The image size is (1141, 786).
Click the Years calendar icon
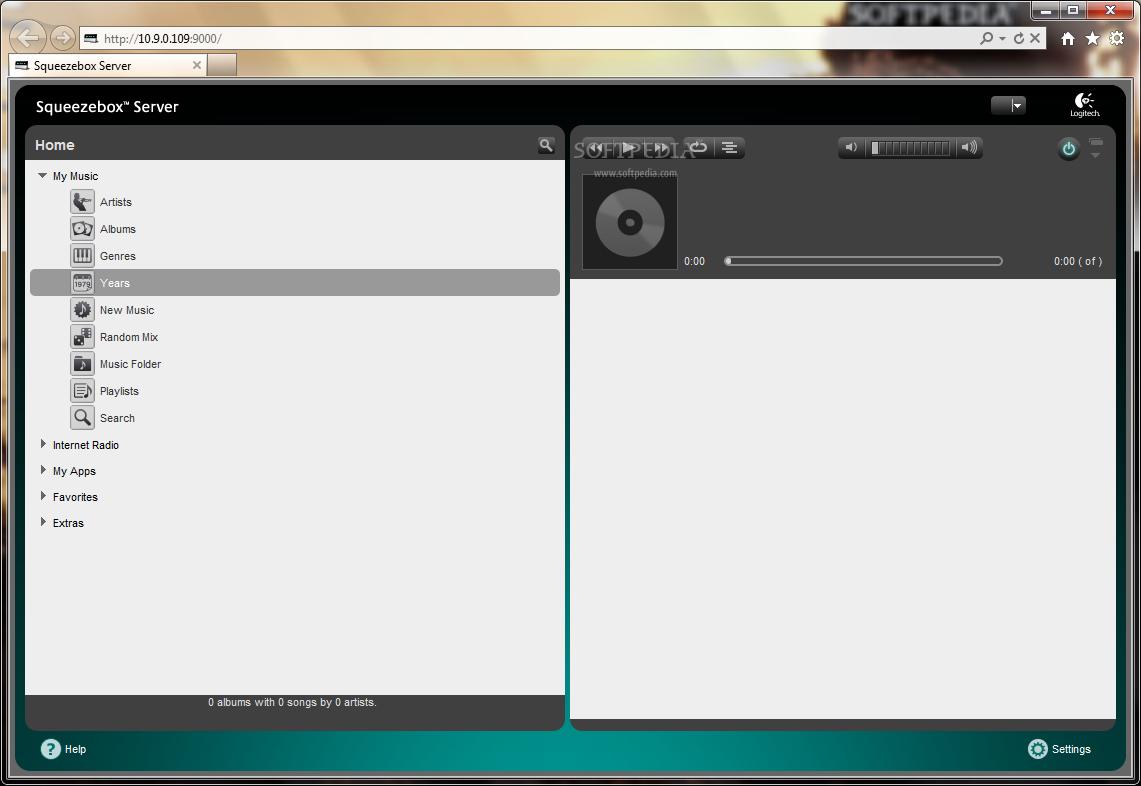click(82, 282)
